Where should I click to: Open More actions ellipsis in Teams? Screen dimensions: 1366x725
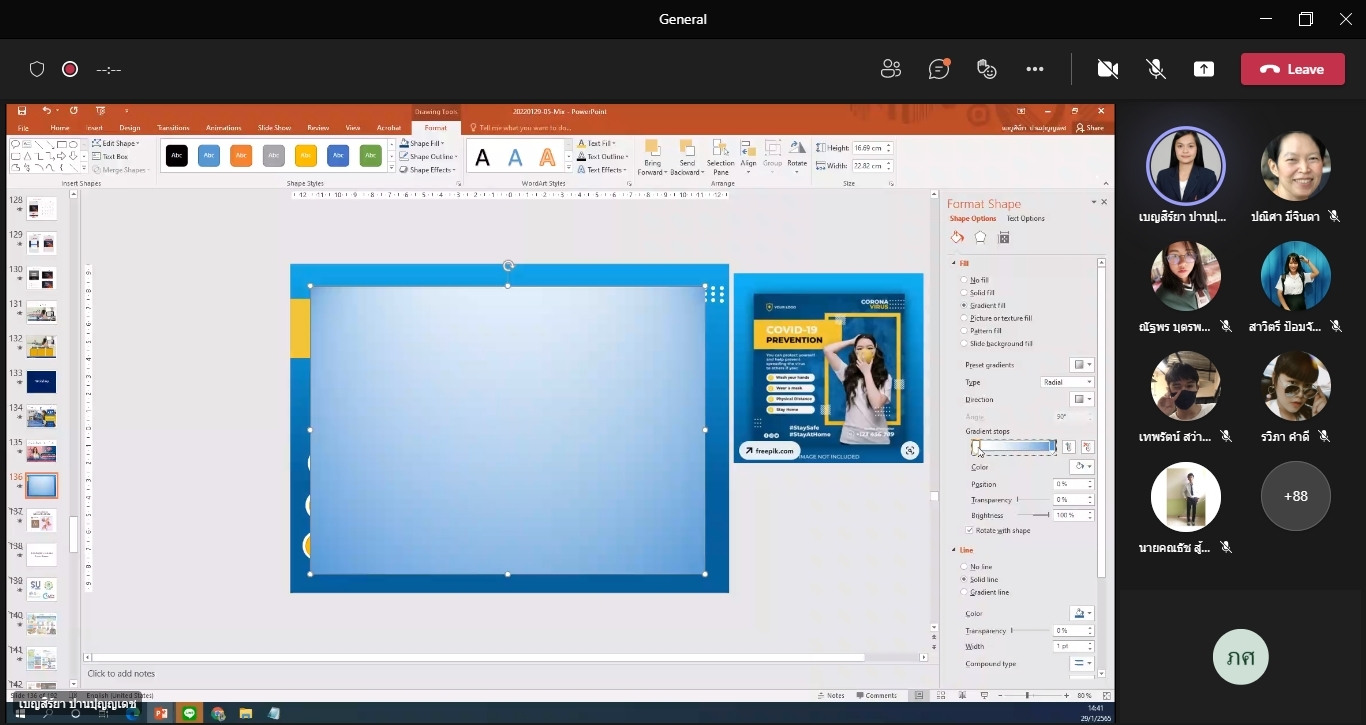click(x=1035, y=69)
